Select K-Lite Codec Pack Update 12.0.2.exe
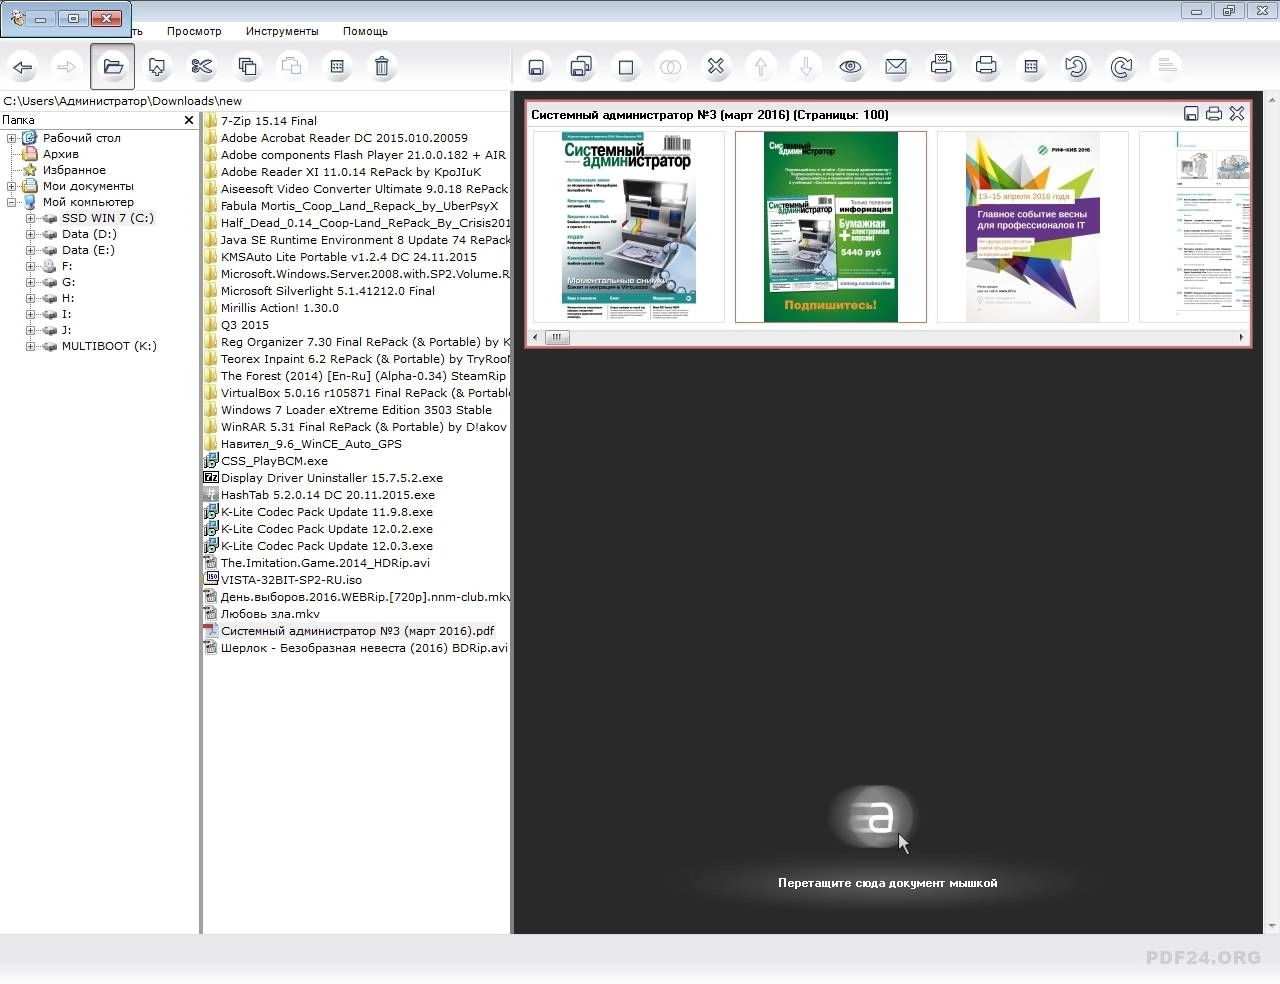The height and width of the screenshot is (984, 1280). point(327,529)
